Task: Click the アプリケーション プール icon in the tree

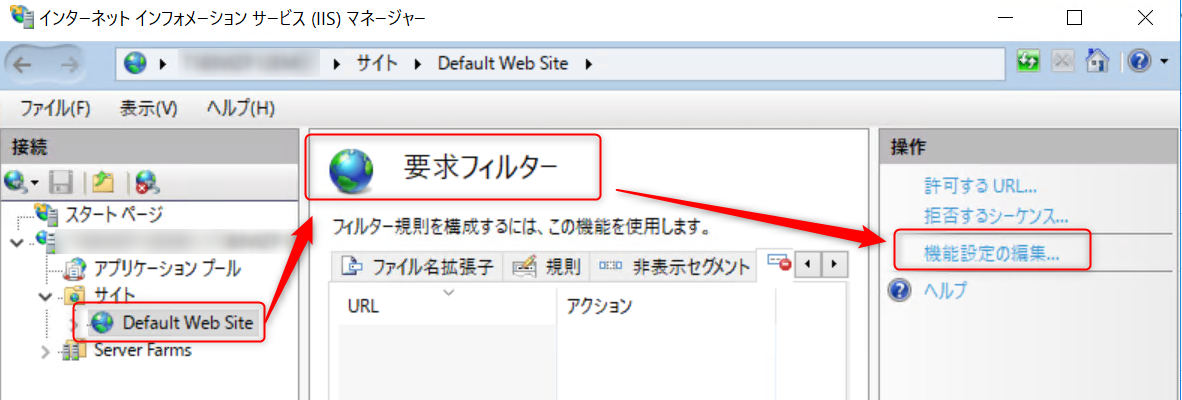Action: pyautogui.click(x=76, y=268)
